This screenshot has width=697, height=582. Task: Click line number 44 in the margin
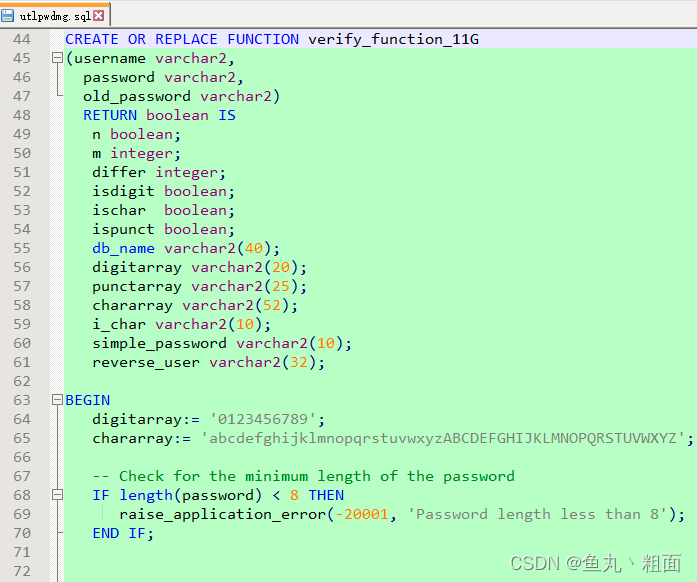coord(22,39)
